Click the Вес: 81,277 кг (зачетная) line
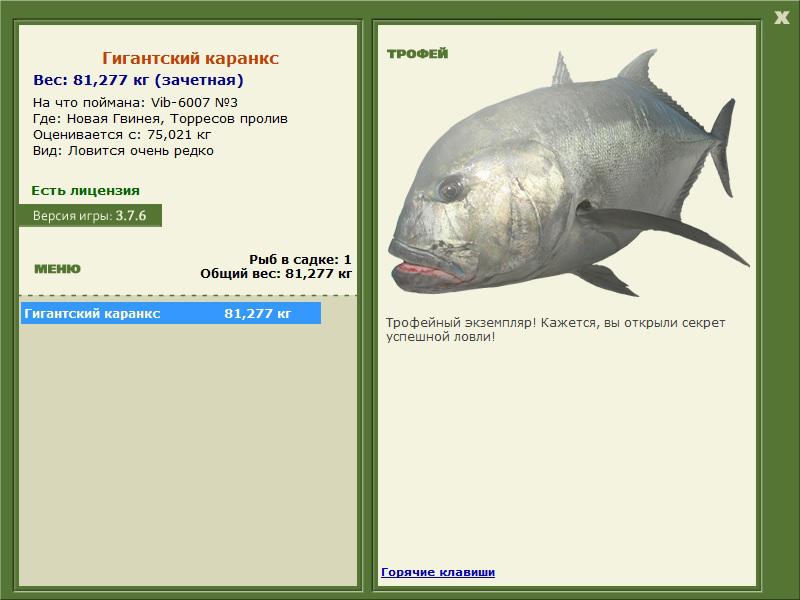Image resolution: width=800 pixels, height=600 pixels. coord(138,80)
